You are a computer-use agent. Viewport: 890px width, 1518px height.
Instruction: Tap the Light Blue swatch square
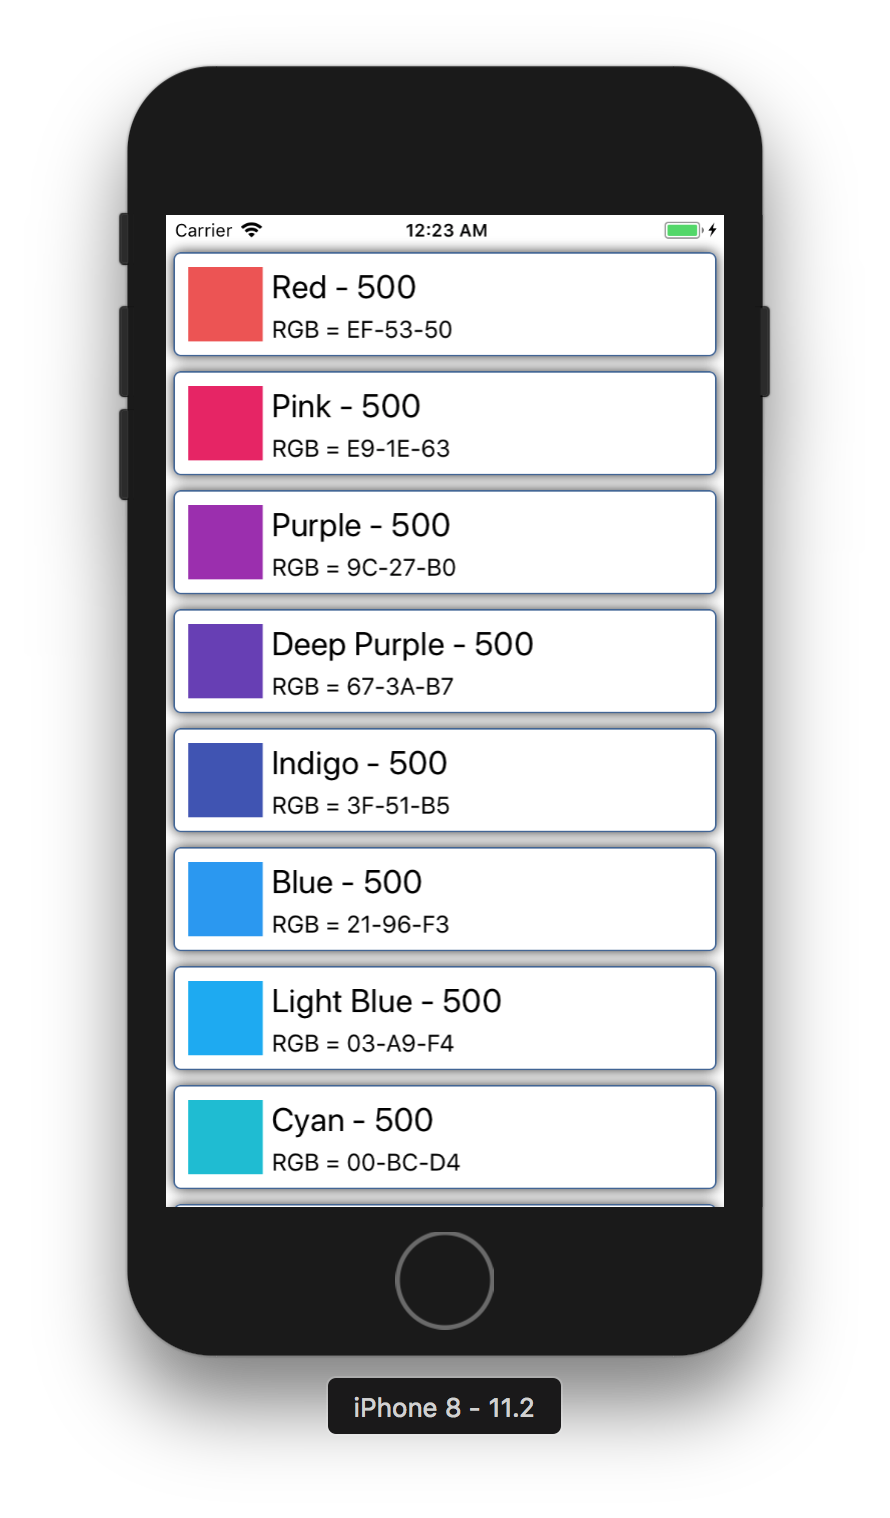coord(225,1018)
